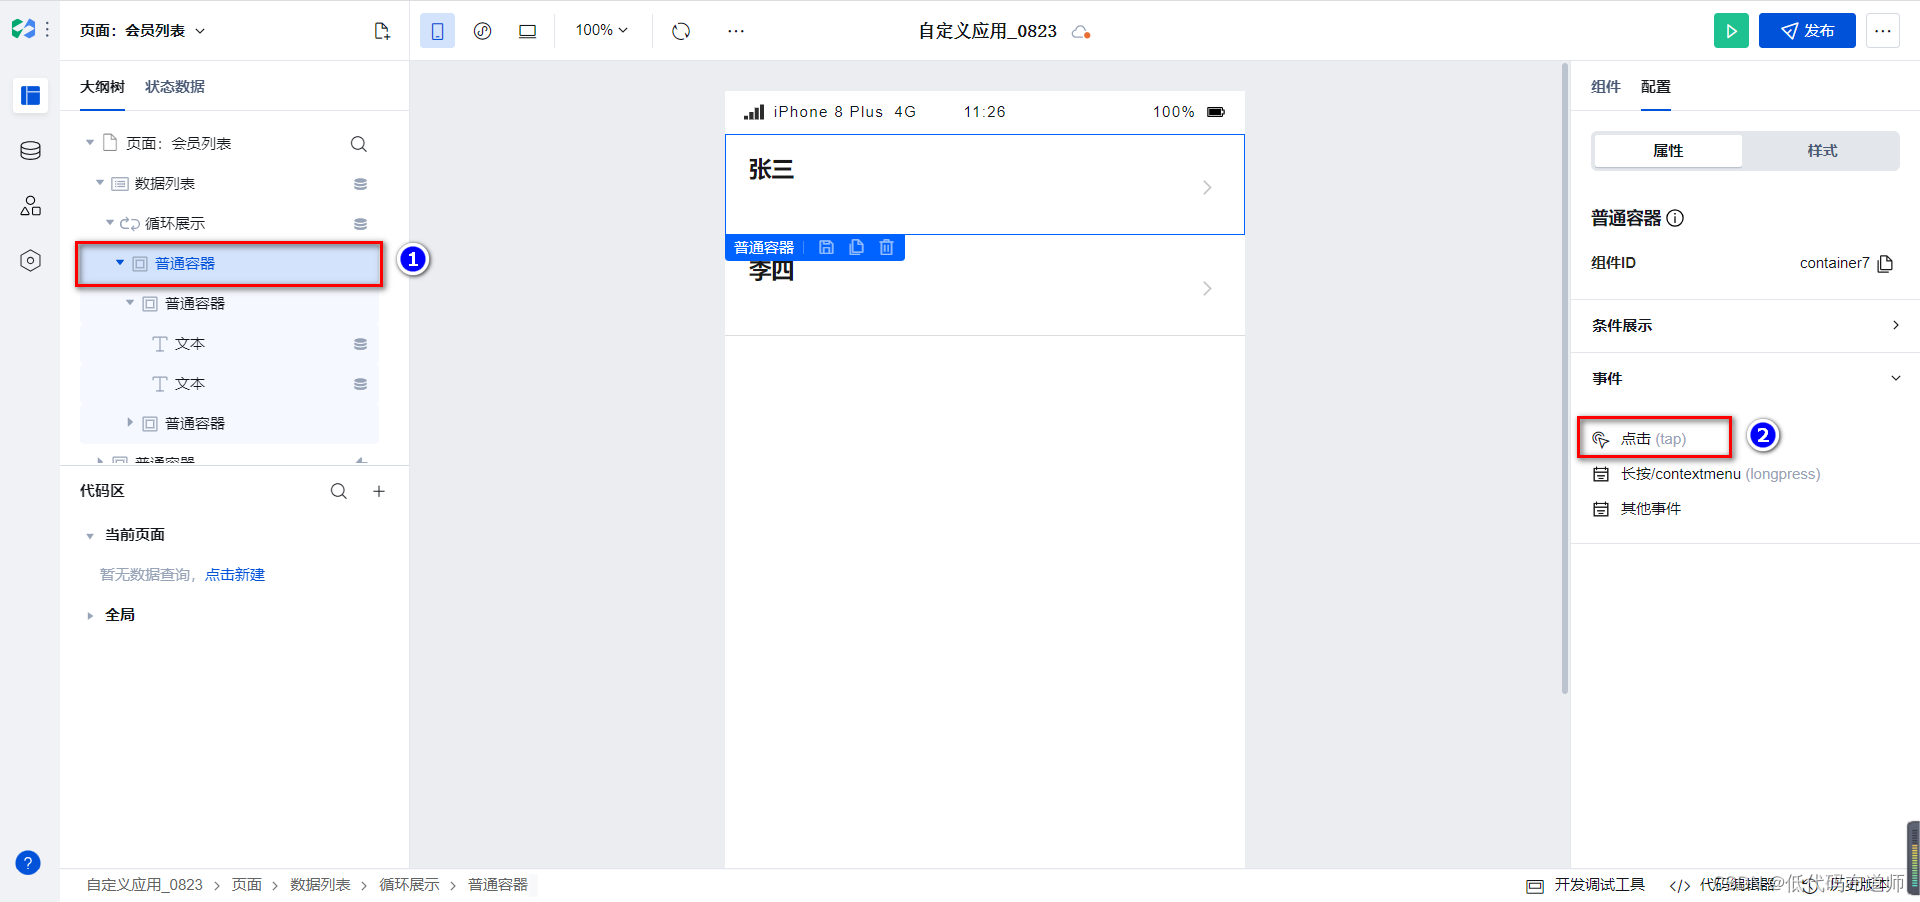The width and height of the screenshot is (1920, 902).
Task: Switch to the 组件 tab
Action: (1606, 87)
